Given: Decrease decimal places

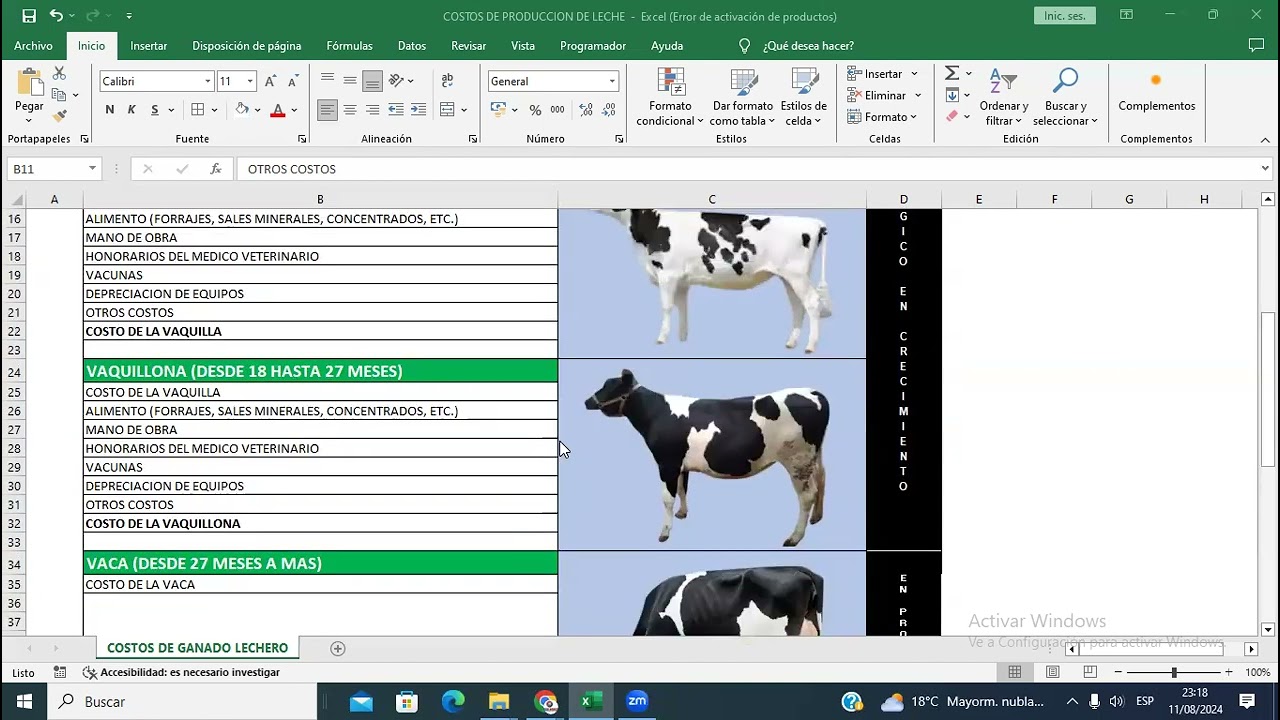Looking at the screenshot, I should click(608, 110).
